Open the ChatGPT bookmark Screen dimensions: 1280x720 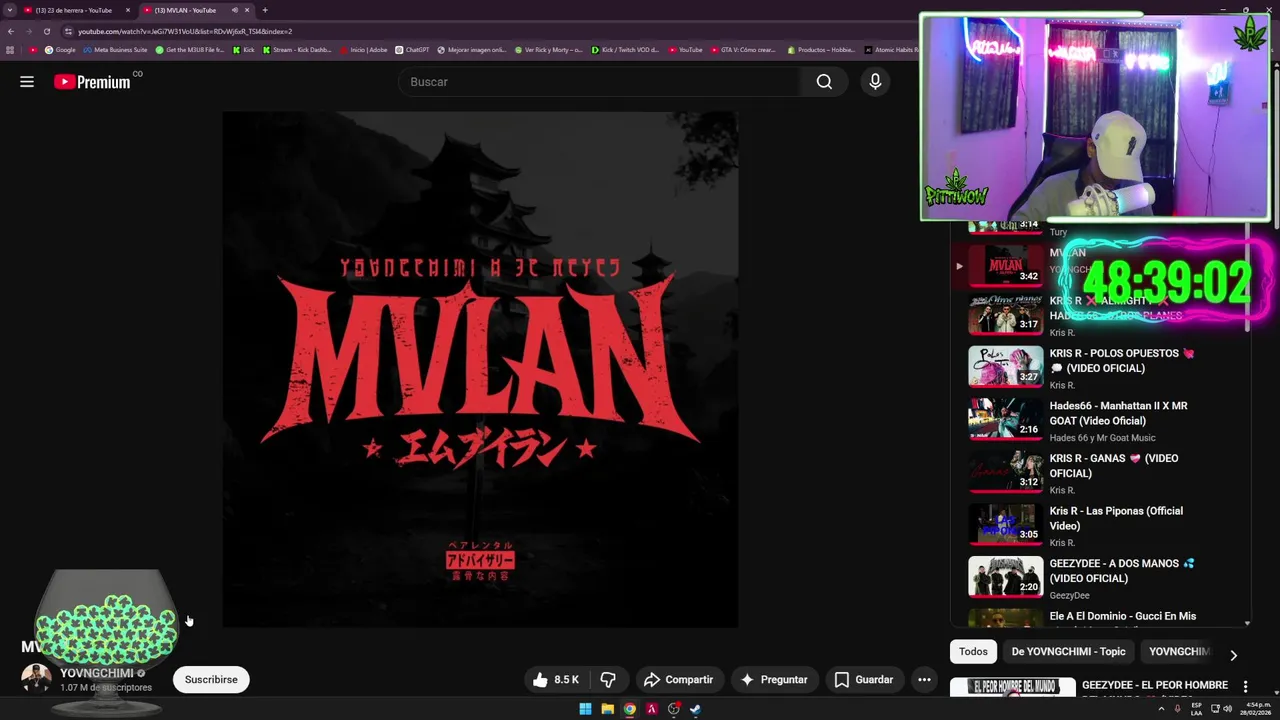pyautogui.click(x=412, y=50)
